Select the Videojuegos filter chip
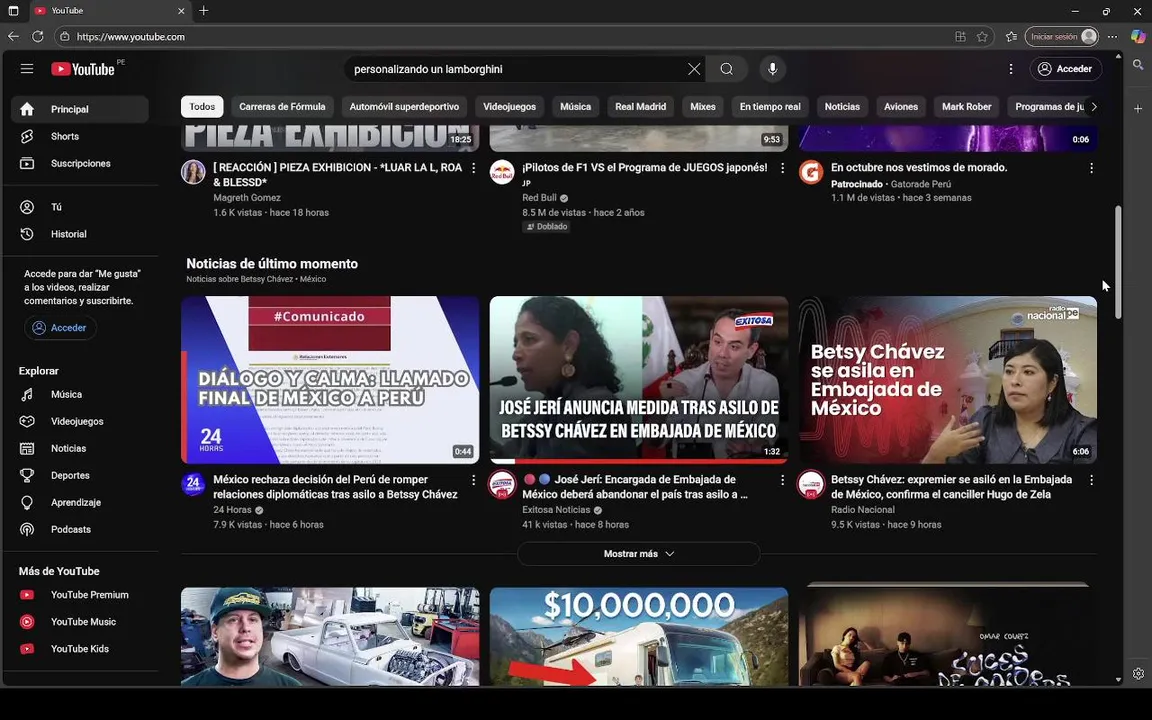Image resolution: width=1152 pixels, height=720 pixels. (x=509, y=107)
